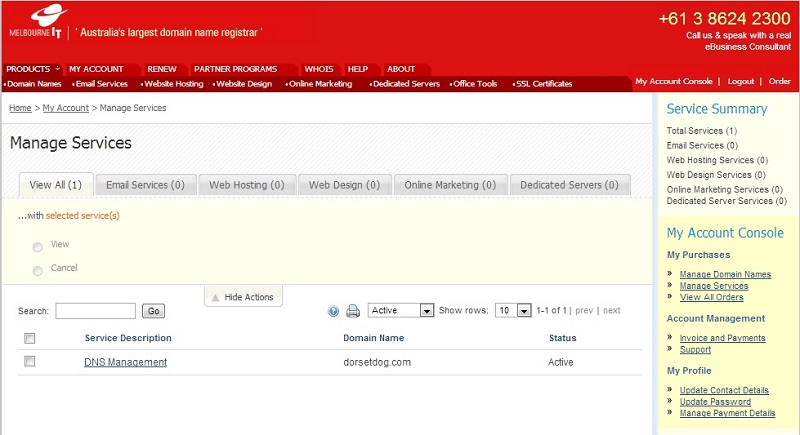Open Manage Services sidebar link
Viewport: 800px width, 435px height.
[714, 286]
